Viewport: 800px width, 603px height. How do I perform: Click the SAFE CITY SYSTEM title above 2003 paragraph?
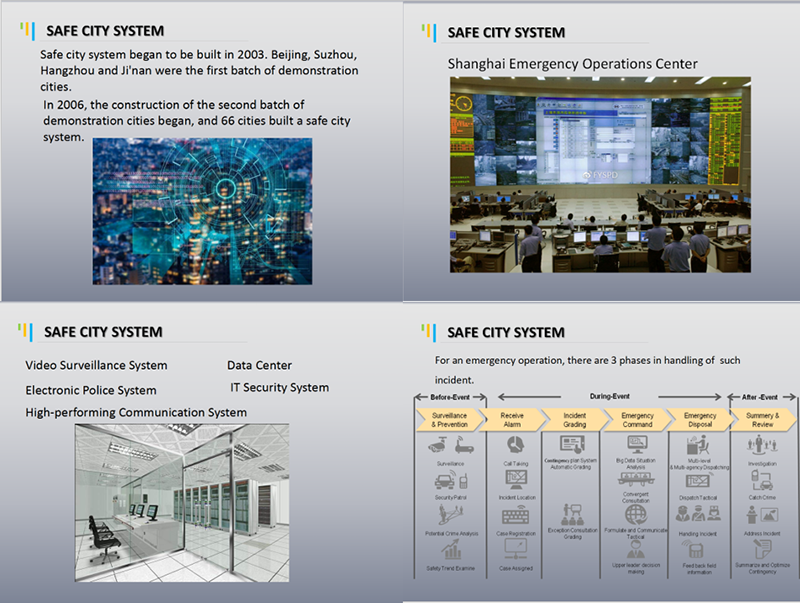pyautogui.click(x=105, y=31)
